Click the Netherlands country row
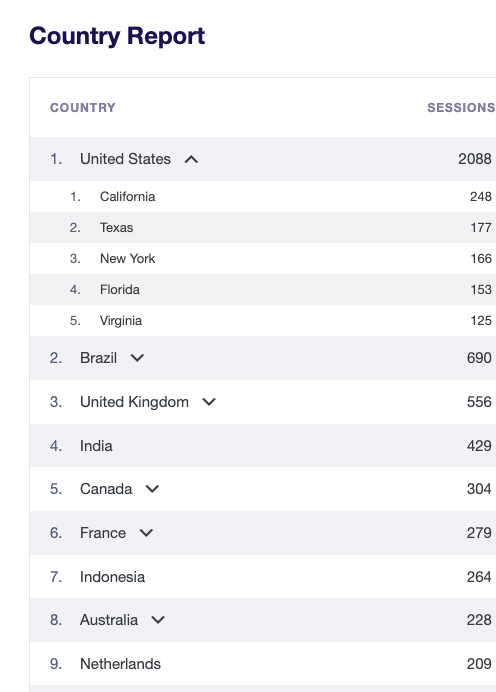 pos(263,664)
